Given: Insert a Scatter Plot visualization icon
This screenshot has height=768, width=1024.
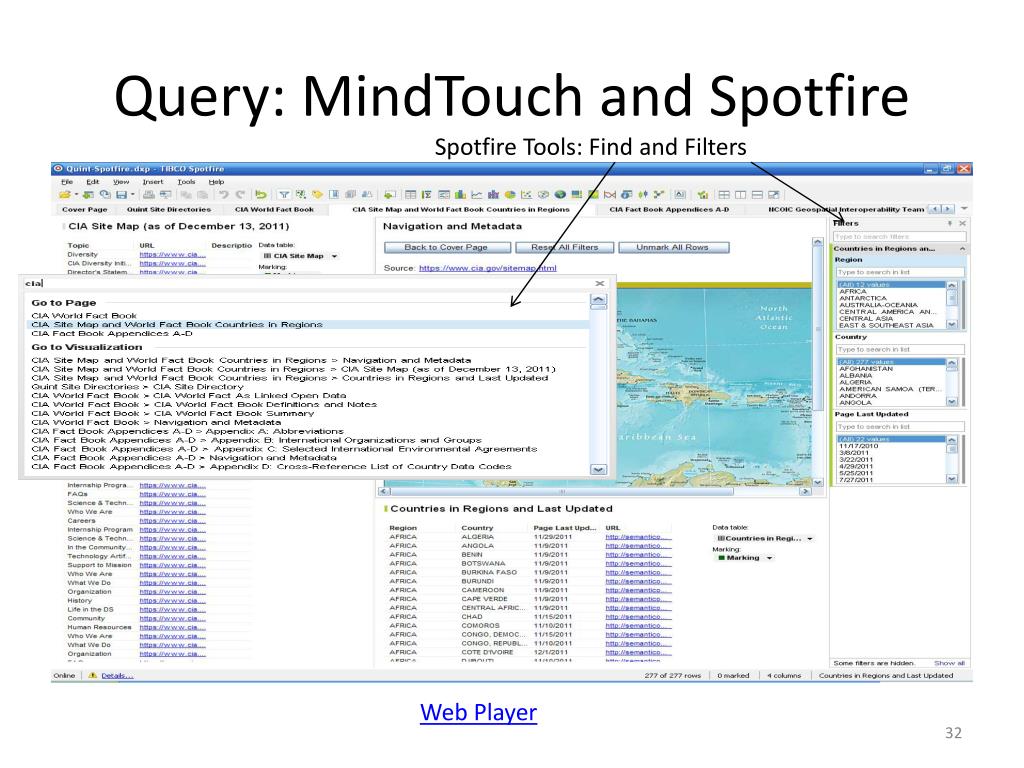Looking at the screenshot, I should click(527, 195).
